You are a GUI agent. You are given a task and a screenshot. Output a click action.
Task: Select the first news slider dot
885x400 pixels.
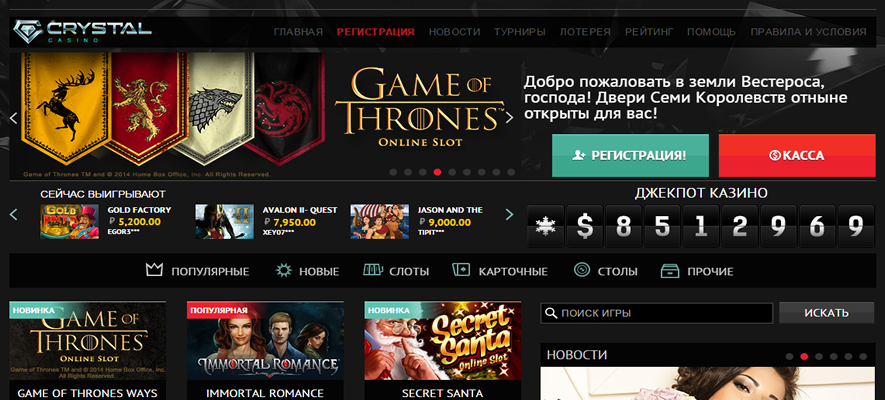click(x=790, y=357)
